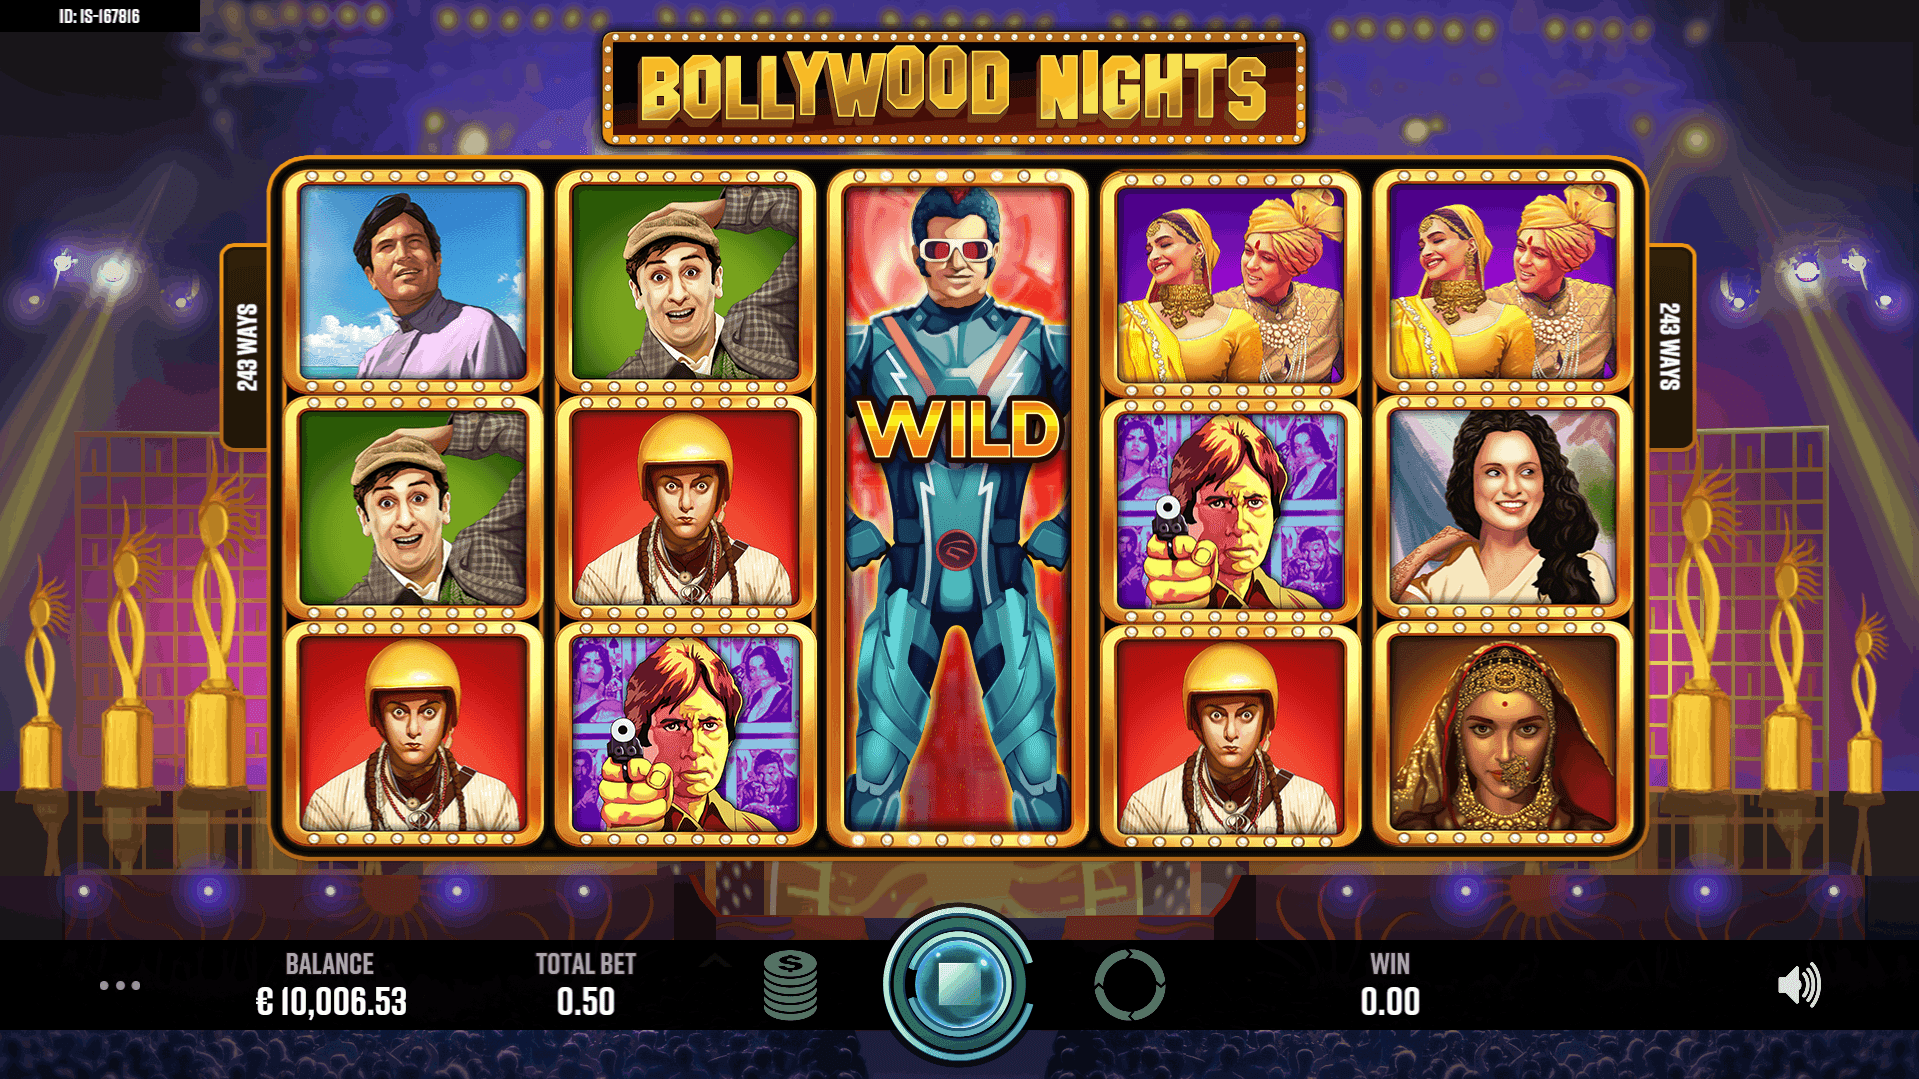Click the Balance amount display
The height and width of the screenshot is (1079, 1919).
[x=331, y=1002]
